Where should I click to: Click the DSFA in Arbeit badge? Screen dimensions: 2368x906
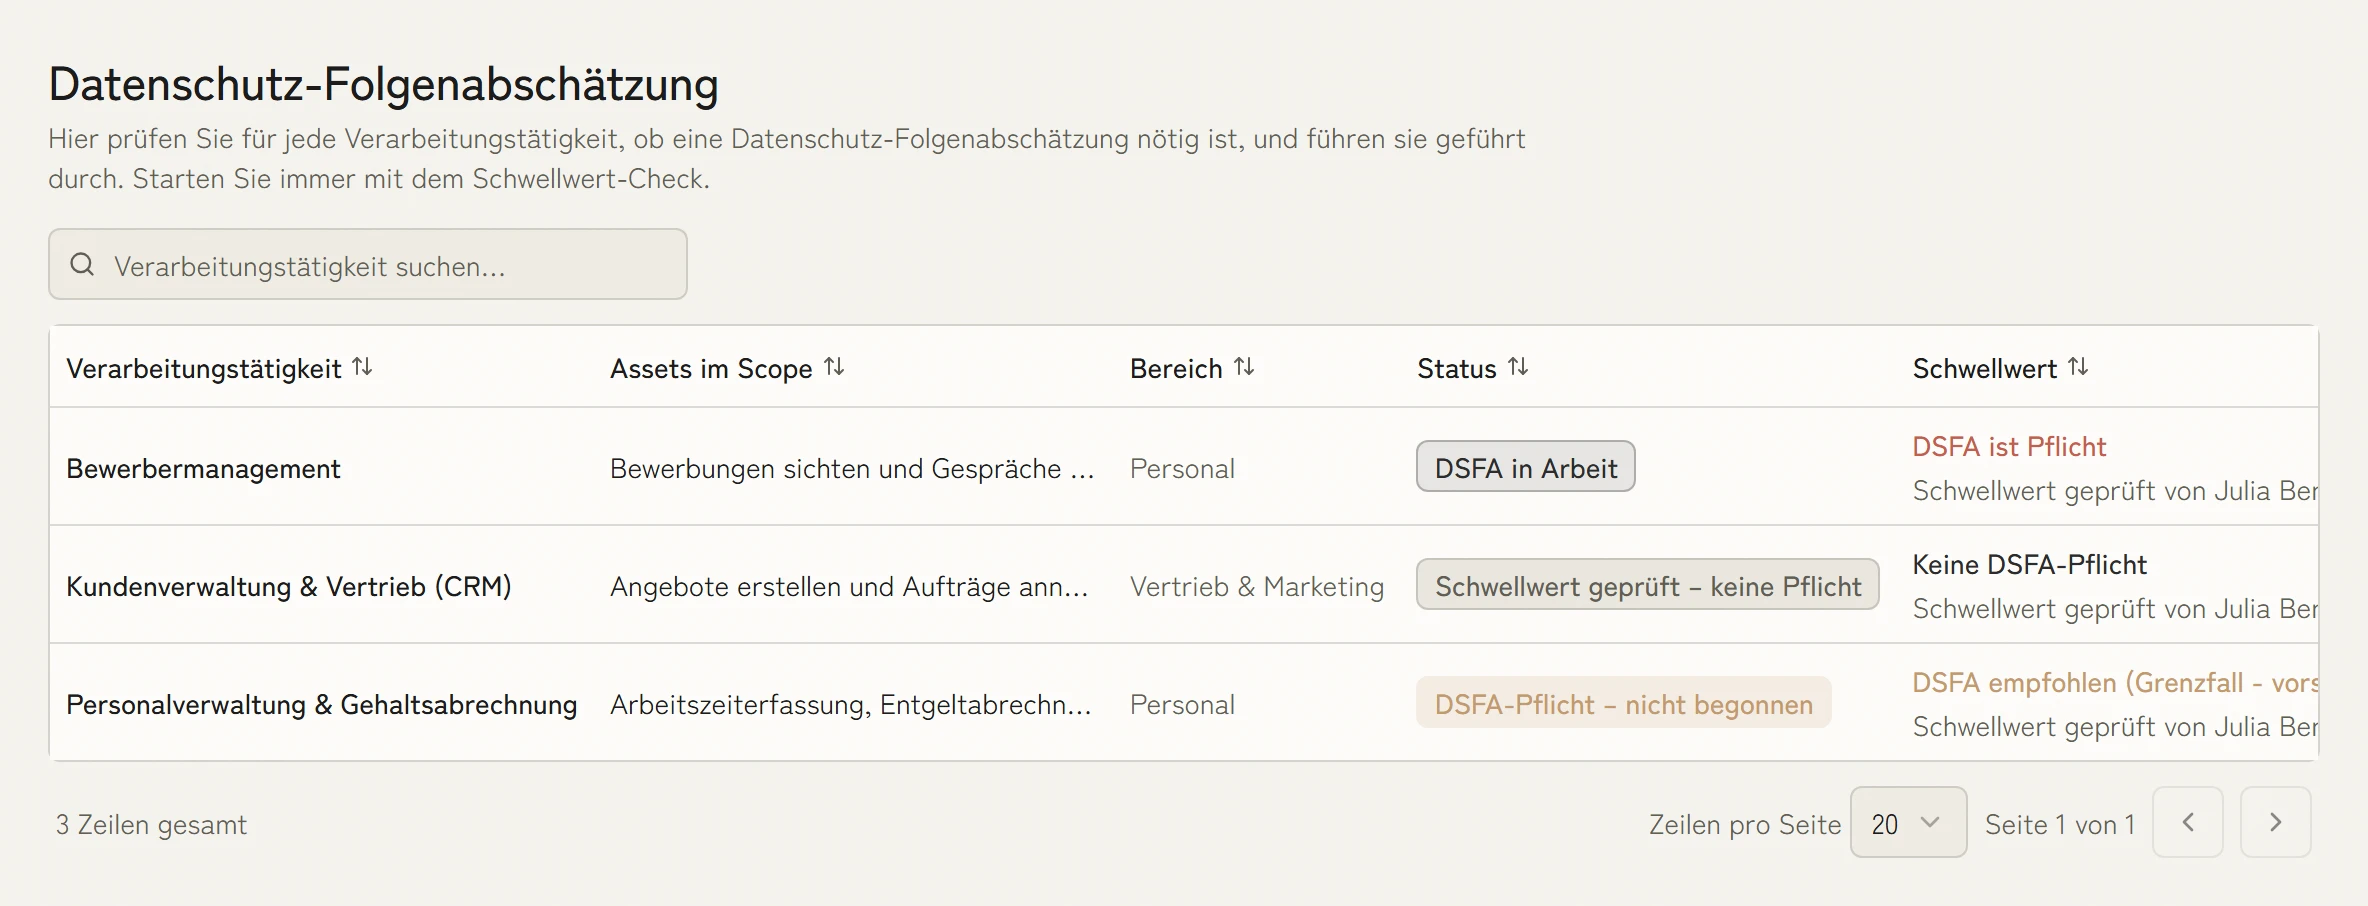tap(1526, 467)
